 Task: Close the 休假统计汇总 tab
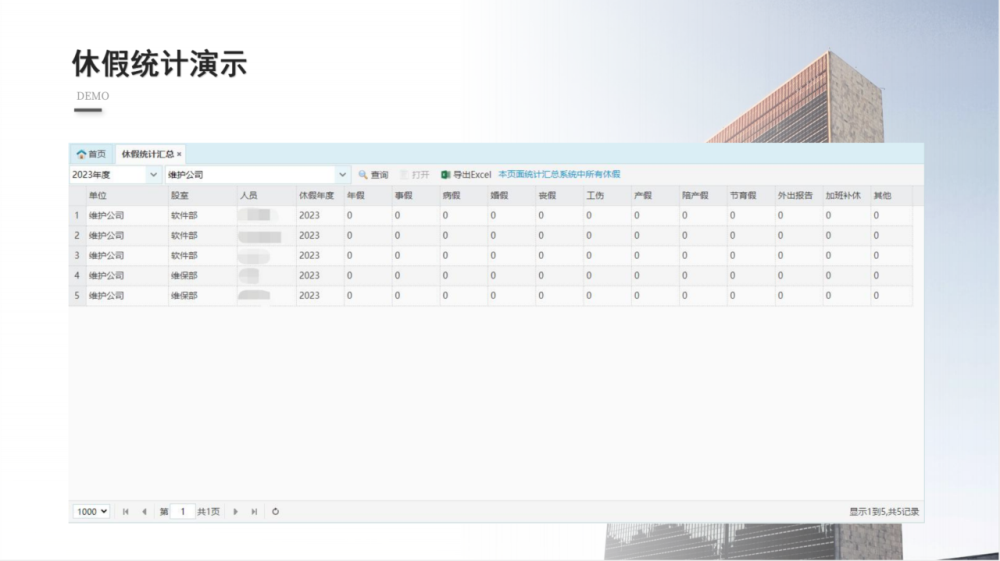coord(179,155)
